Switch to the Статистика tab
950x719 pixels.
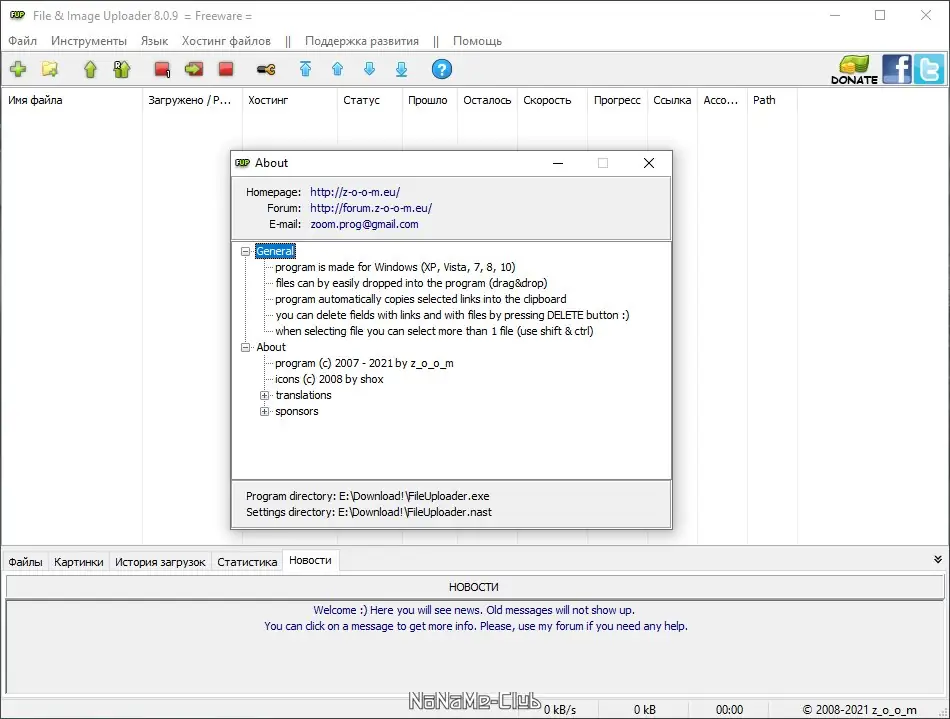[246, 561]
